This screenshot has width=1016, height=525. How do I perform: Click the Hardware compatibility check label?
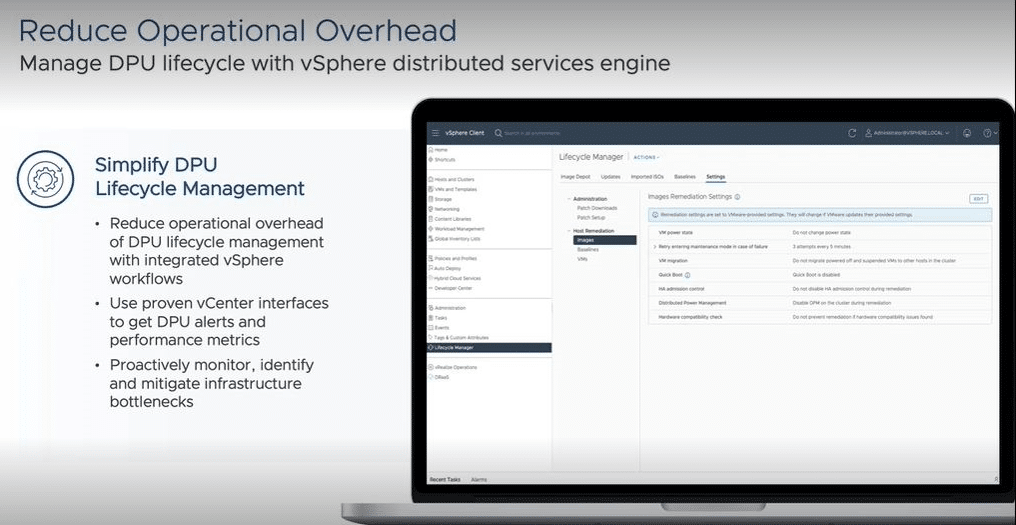pyautogui.click(x=690, y=318)
